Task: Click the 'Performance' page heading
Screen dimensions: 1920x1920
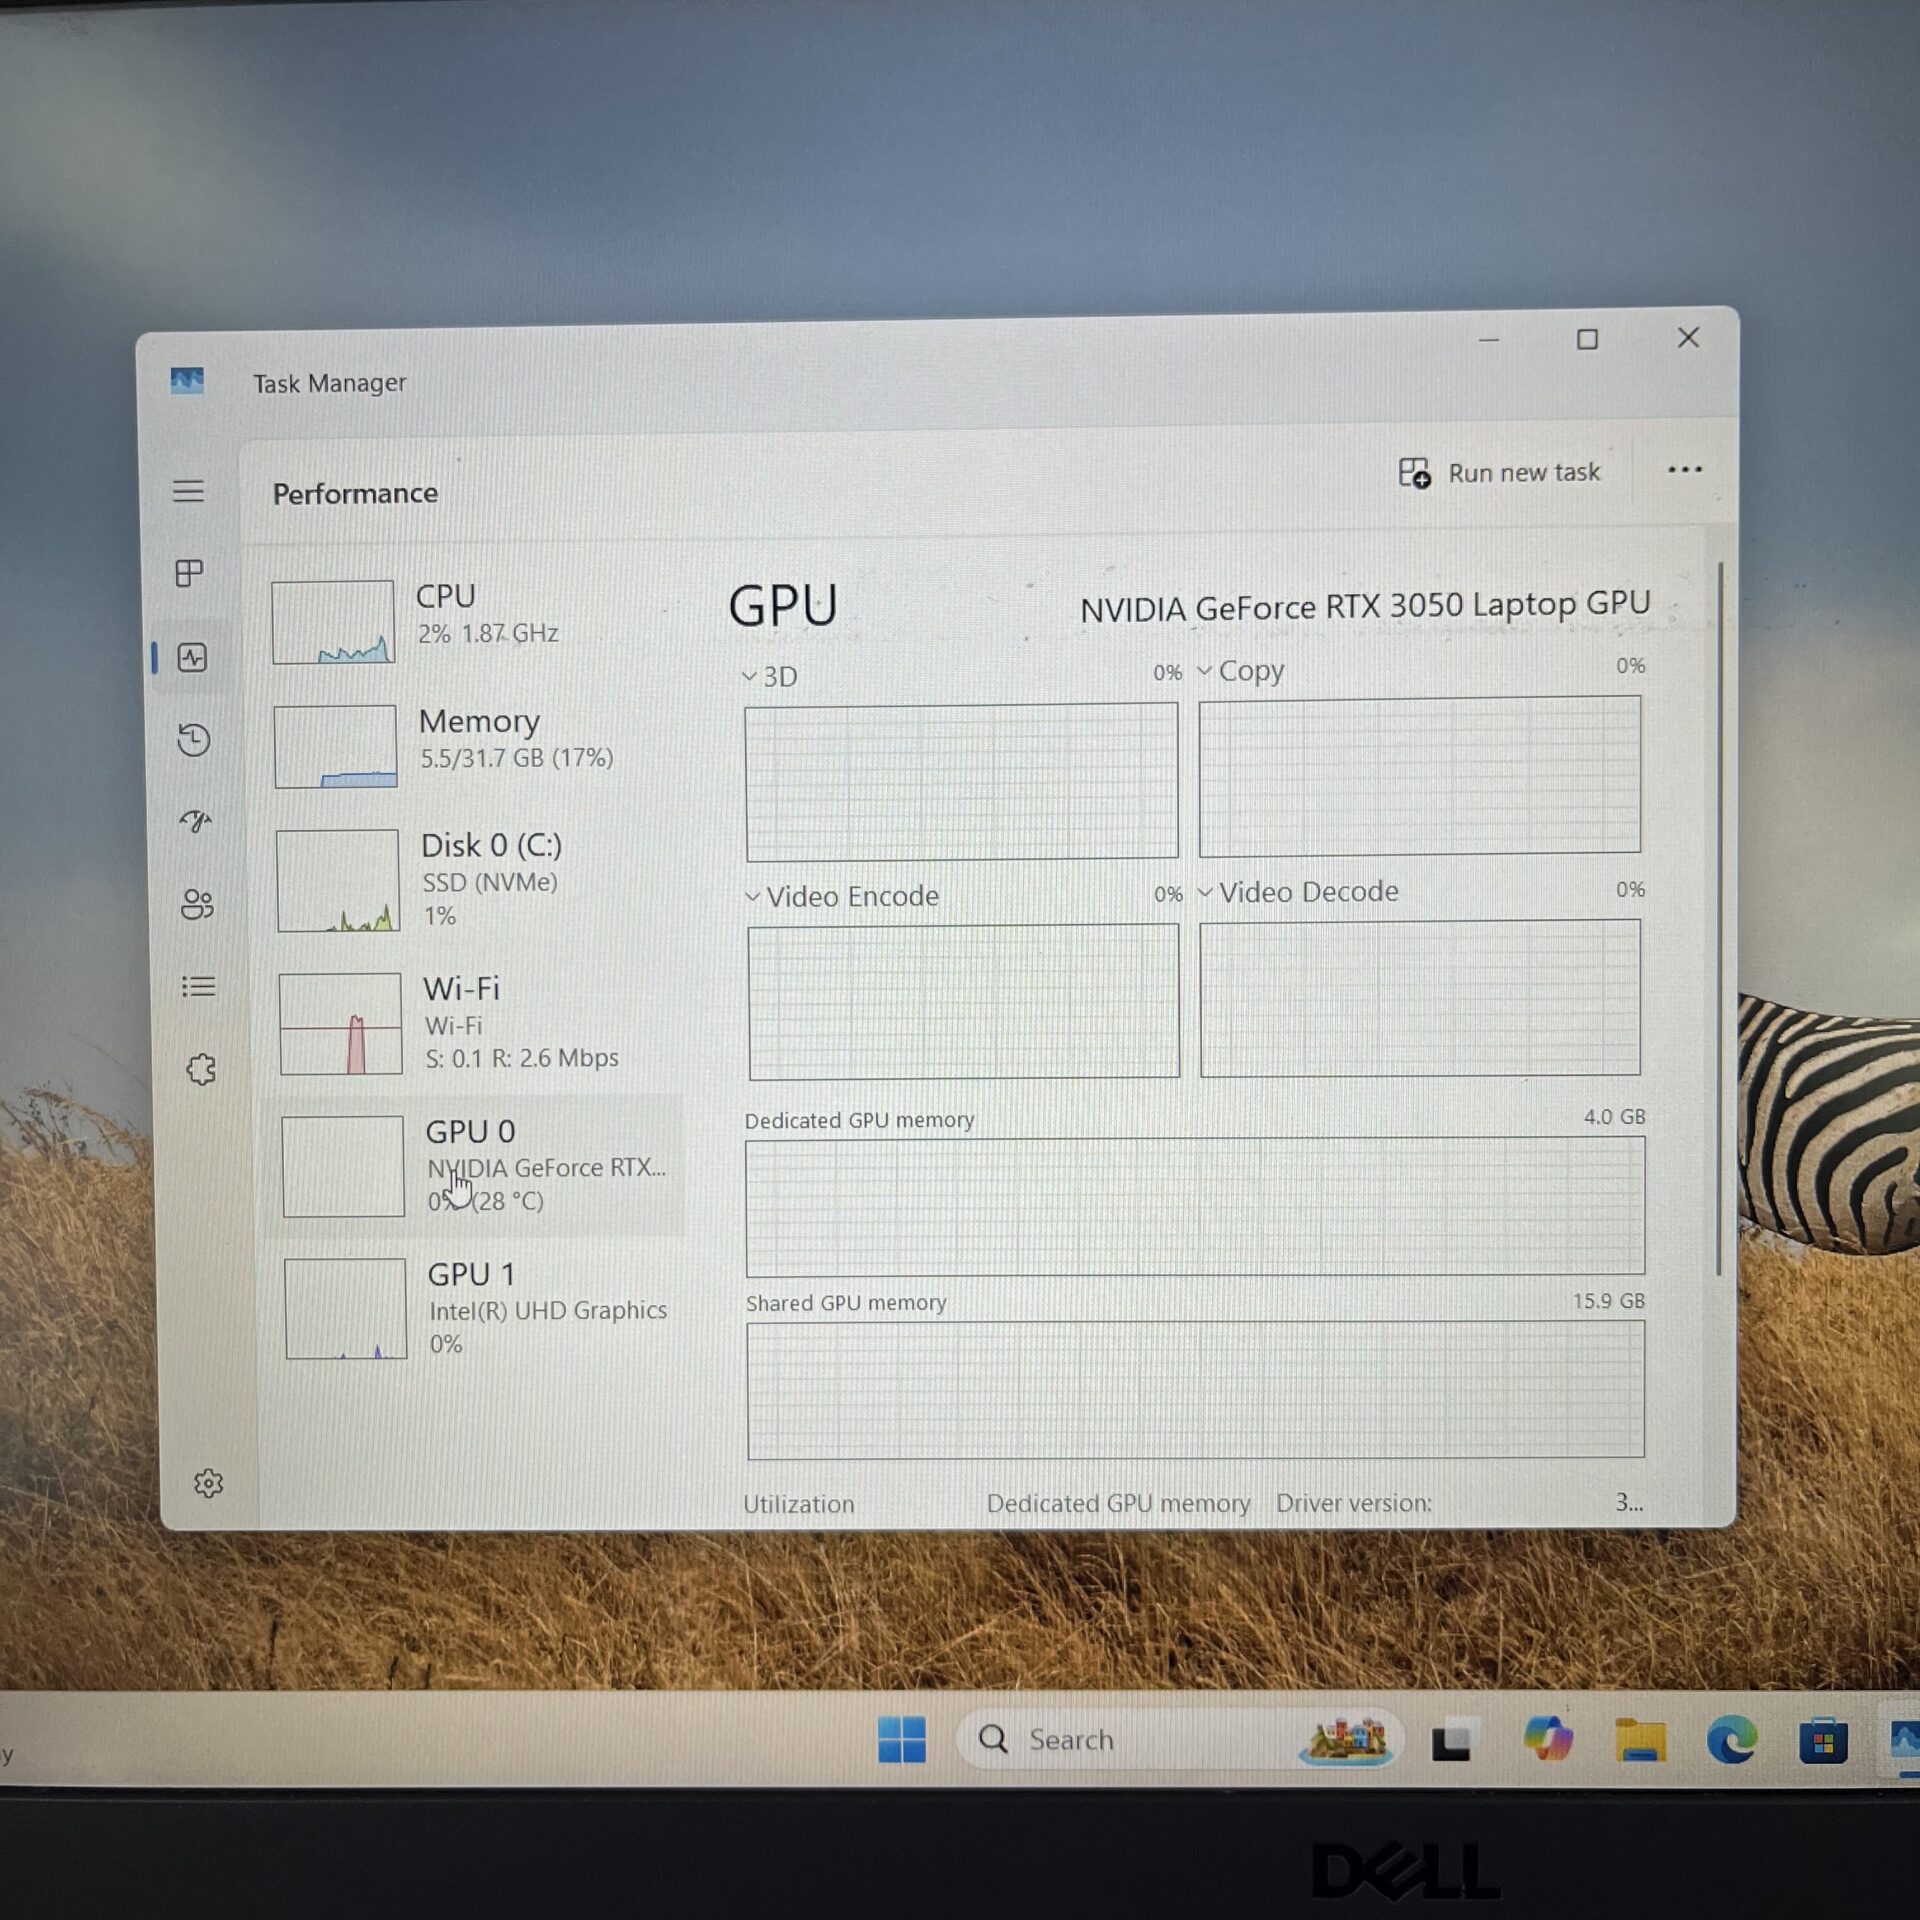Action: coord(355,493)
